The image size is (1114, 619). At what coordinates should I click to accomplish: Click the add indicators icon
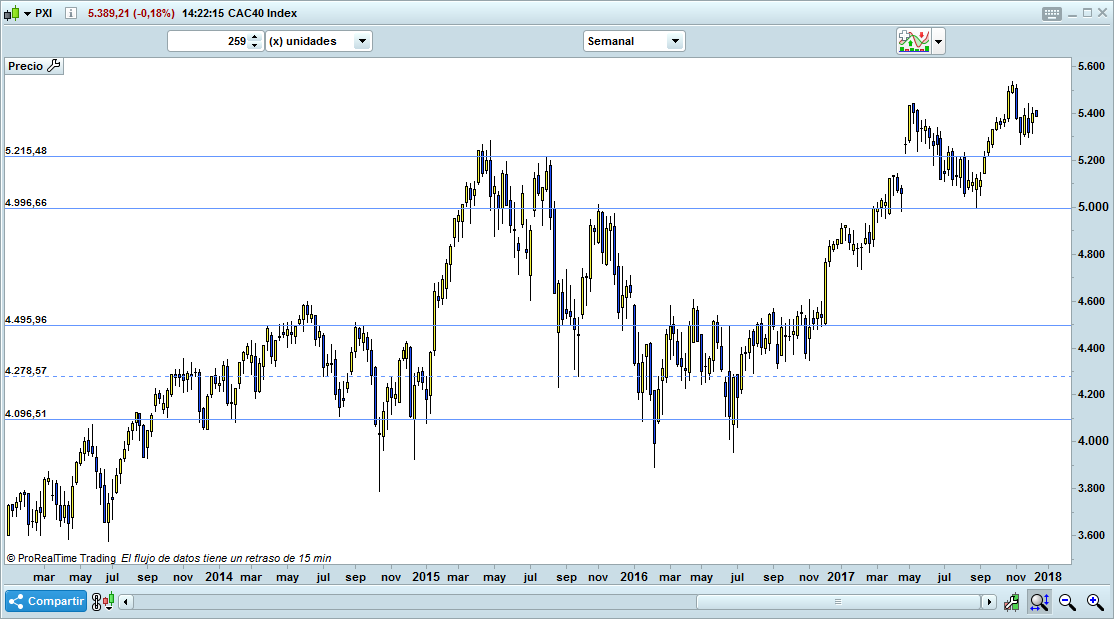coord(914,41)
